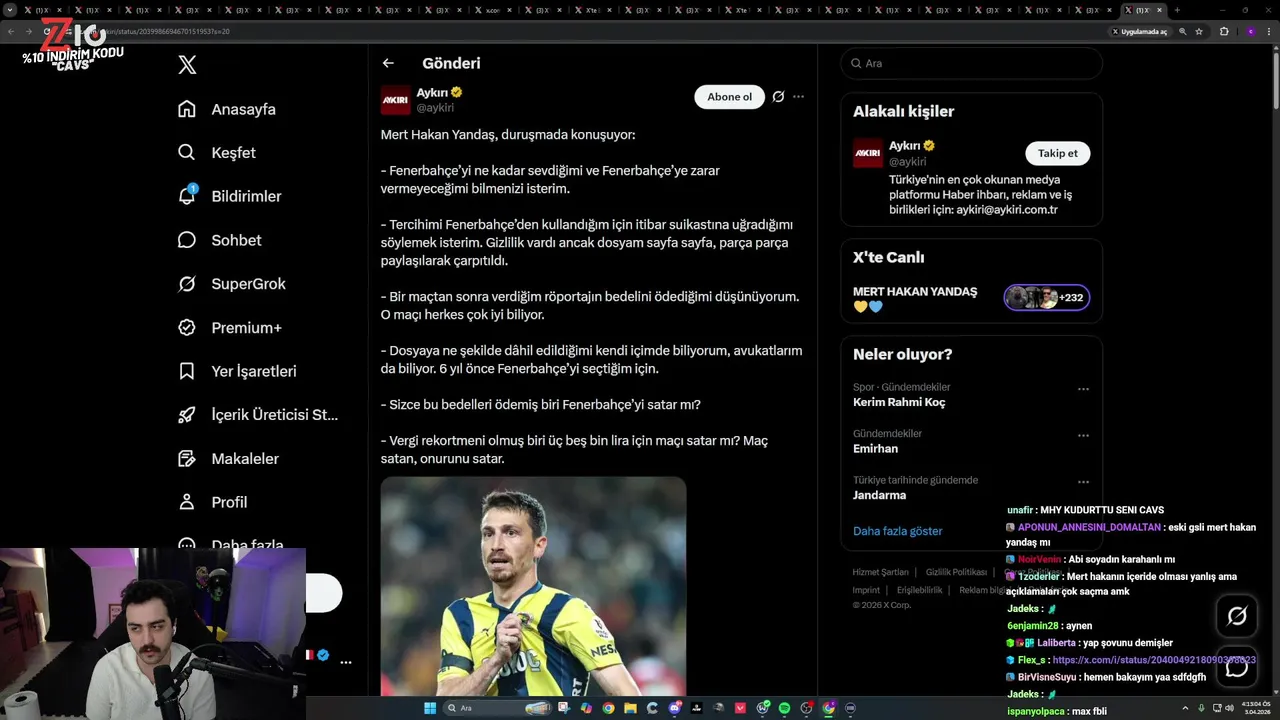This screenshot has height=720, width=1280.
Task: Open File Explorer from the taskbar
Action: tap(631, 708)
